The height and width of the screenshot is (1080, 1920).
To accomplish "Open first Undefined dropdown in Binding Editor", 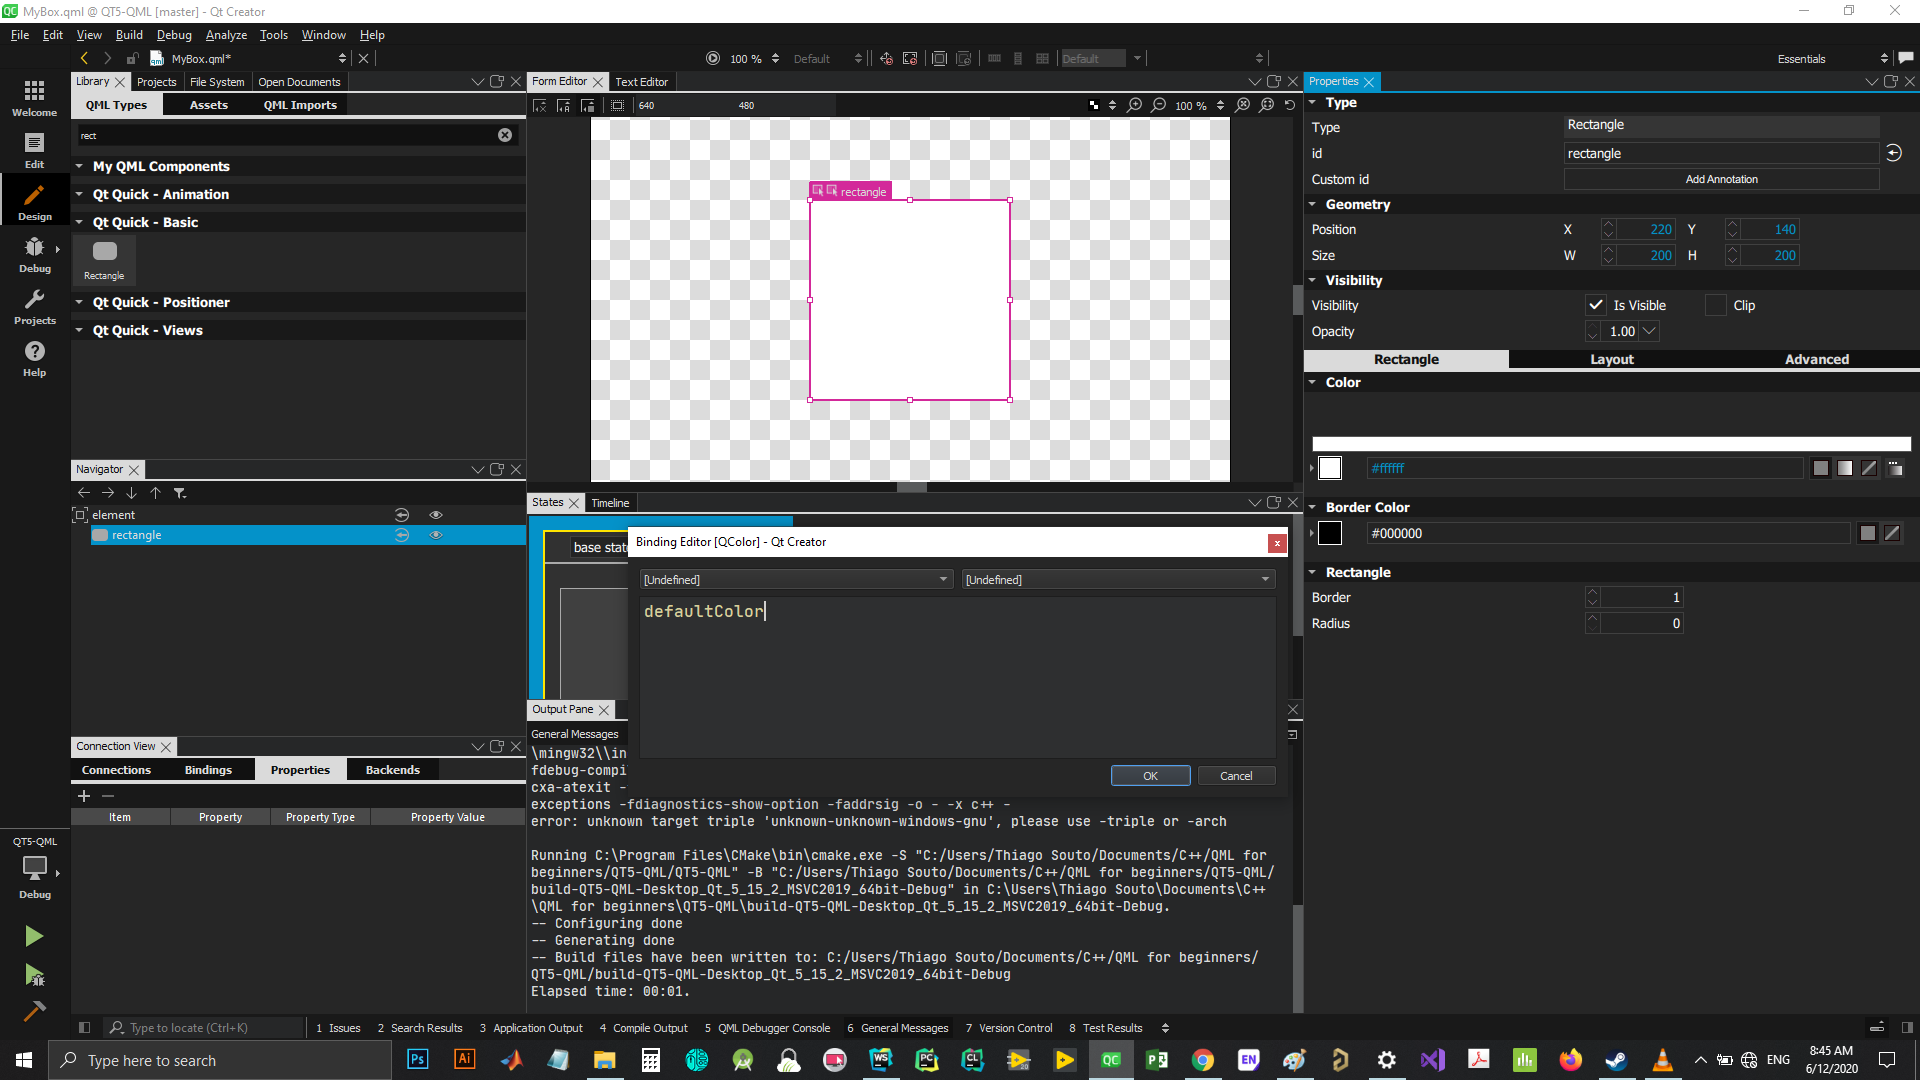I will (796, 579).
